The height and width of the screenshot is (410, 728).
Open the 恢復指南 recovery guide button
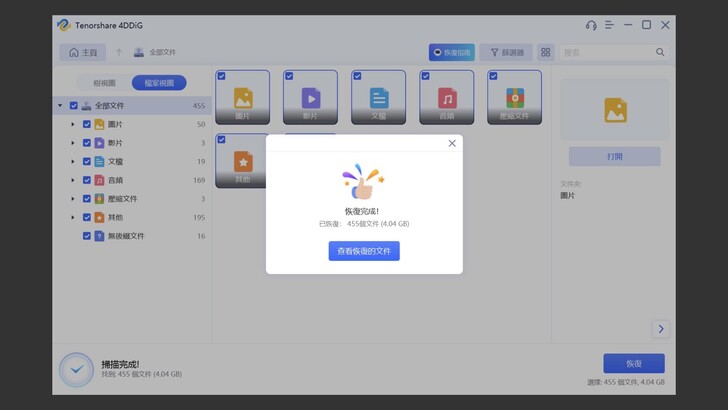(452, 52)
